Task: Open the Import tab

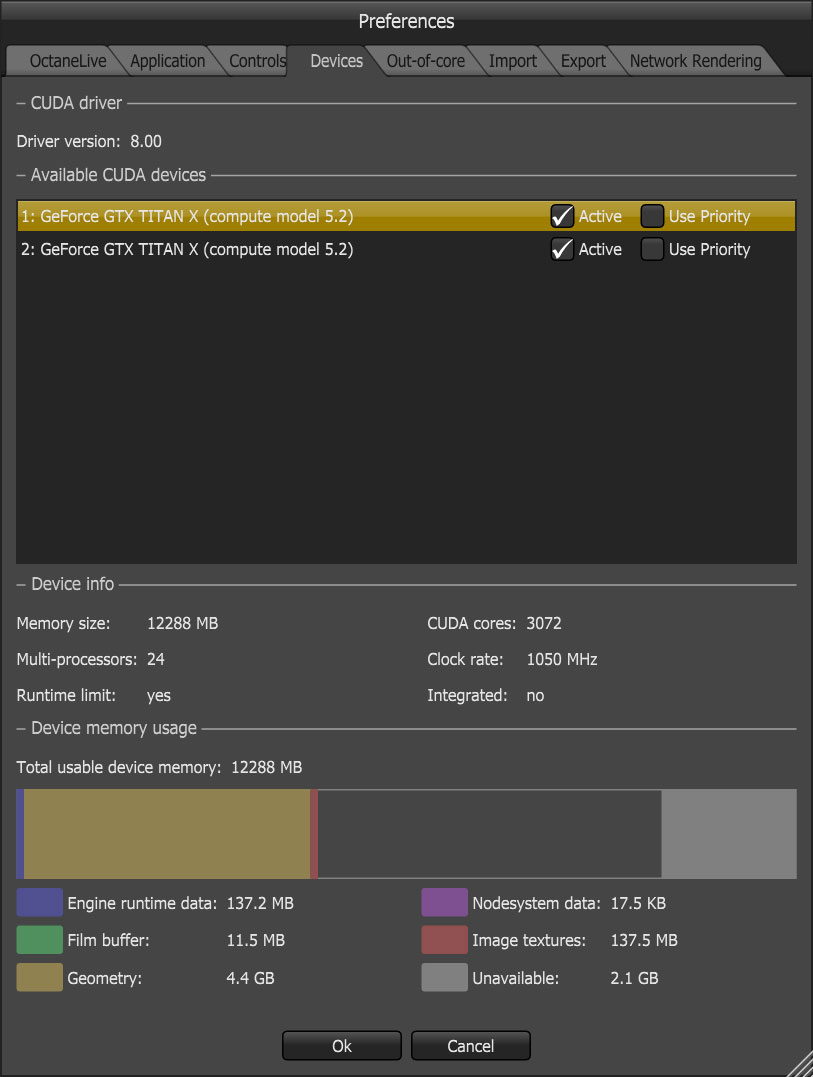Action: [x=513, y=61]
